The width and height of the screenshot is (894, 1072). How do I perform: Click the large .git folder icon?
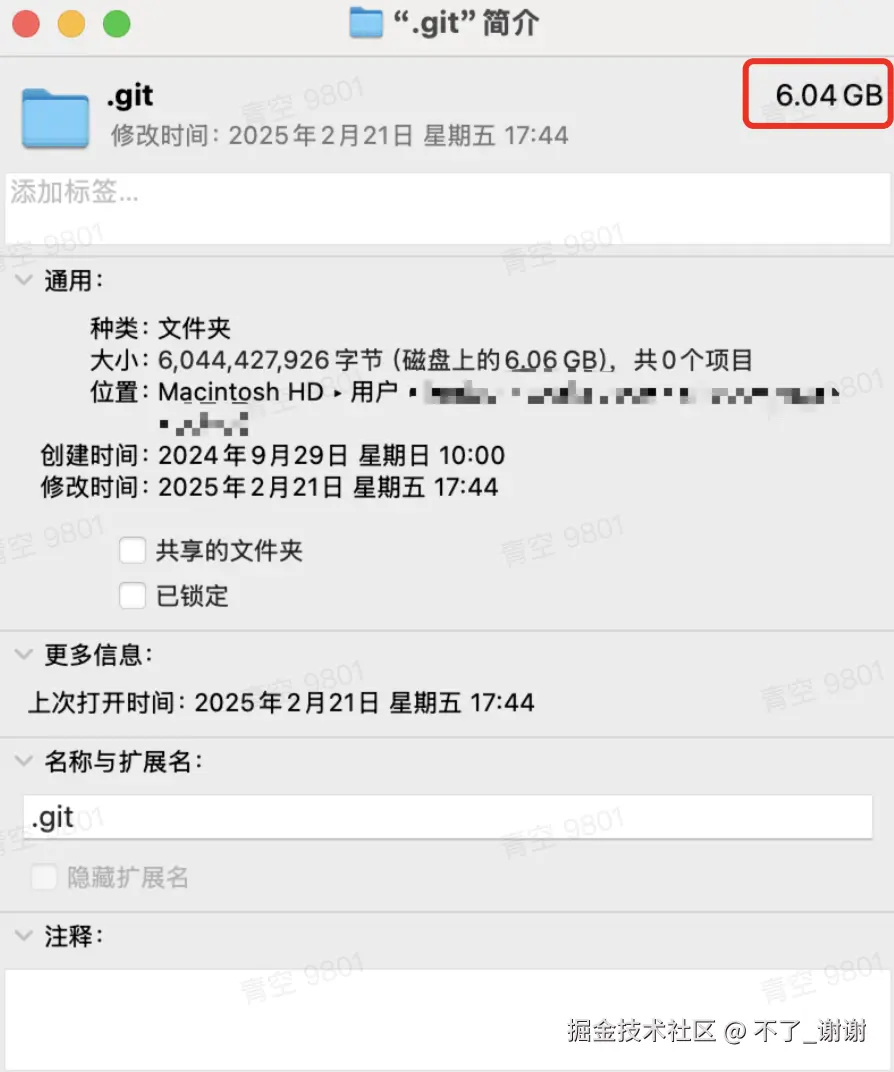[x=55, y=118]
